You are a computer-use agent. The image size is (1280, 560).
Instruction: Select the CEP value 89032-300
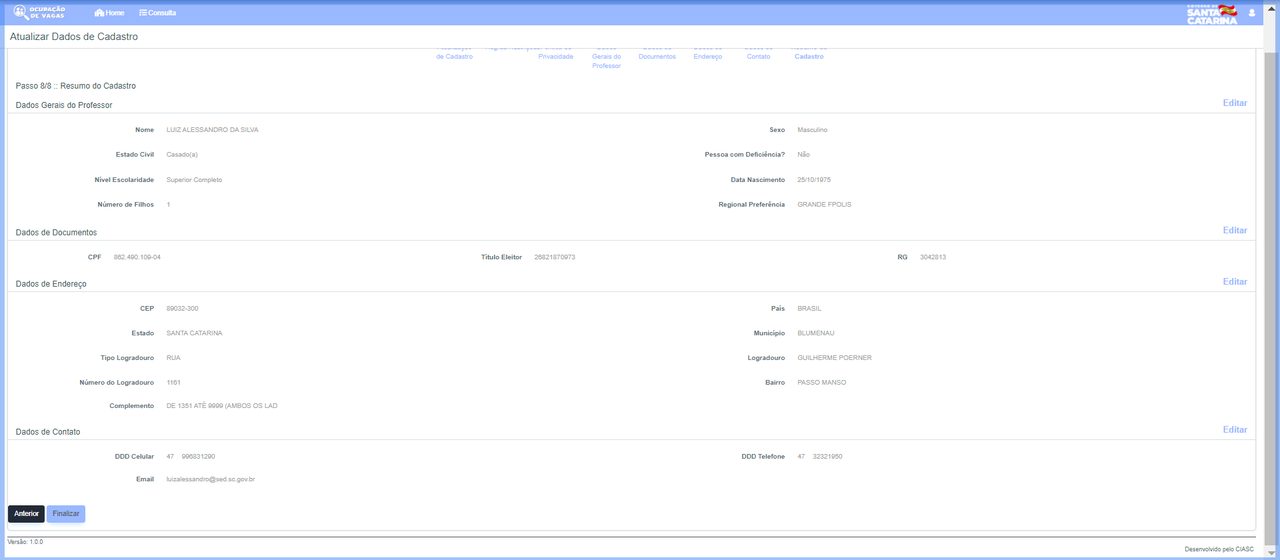pos(182,308)
